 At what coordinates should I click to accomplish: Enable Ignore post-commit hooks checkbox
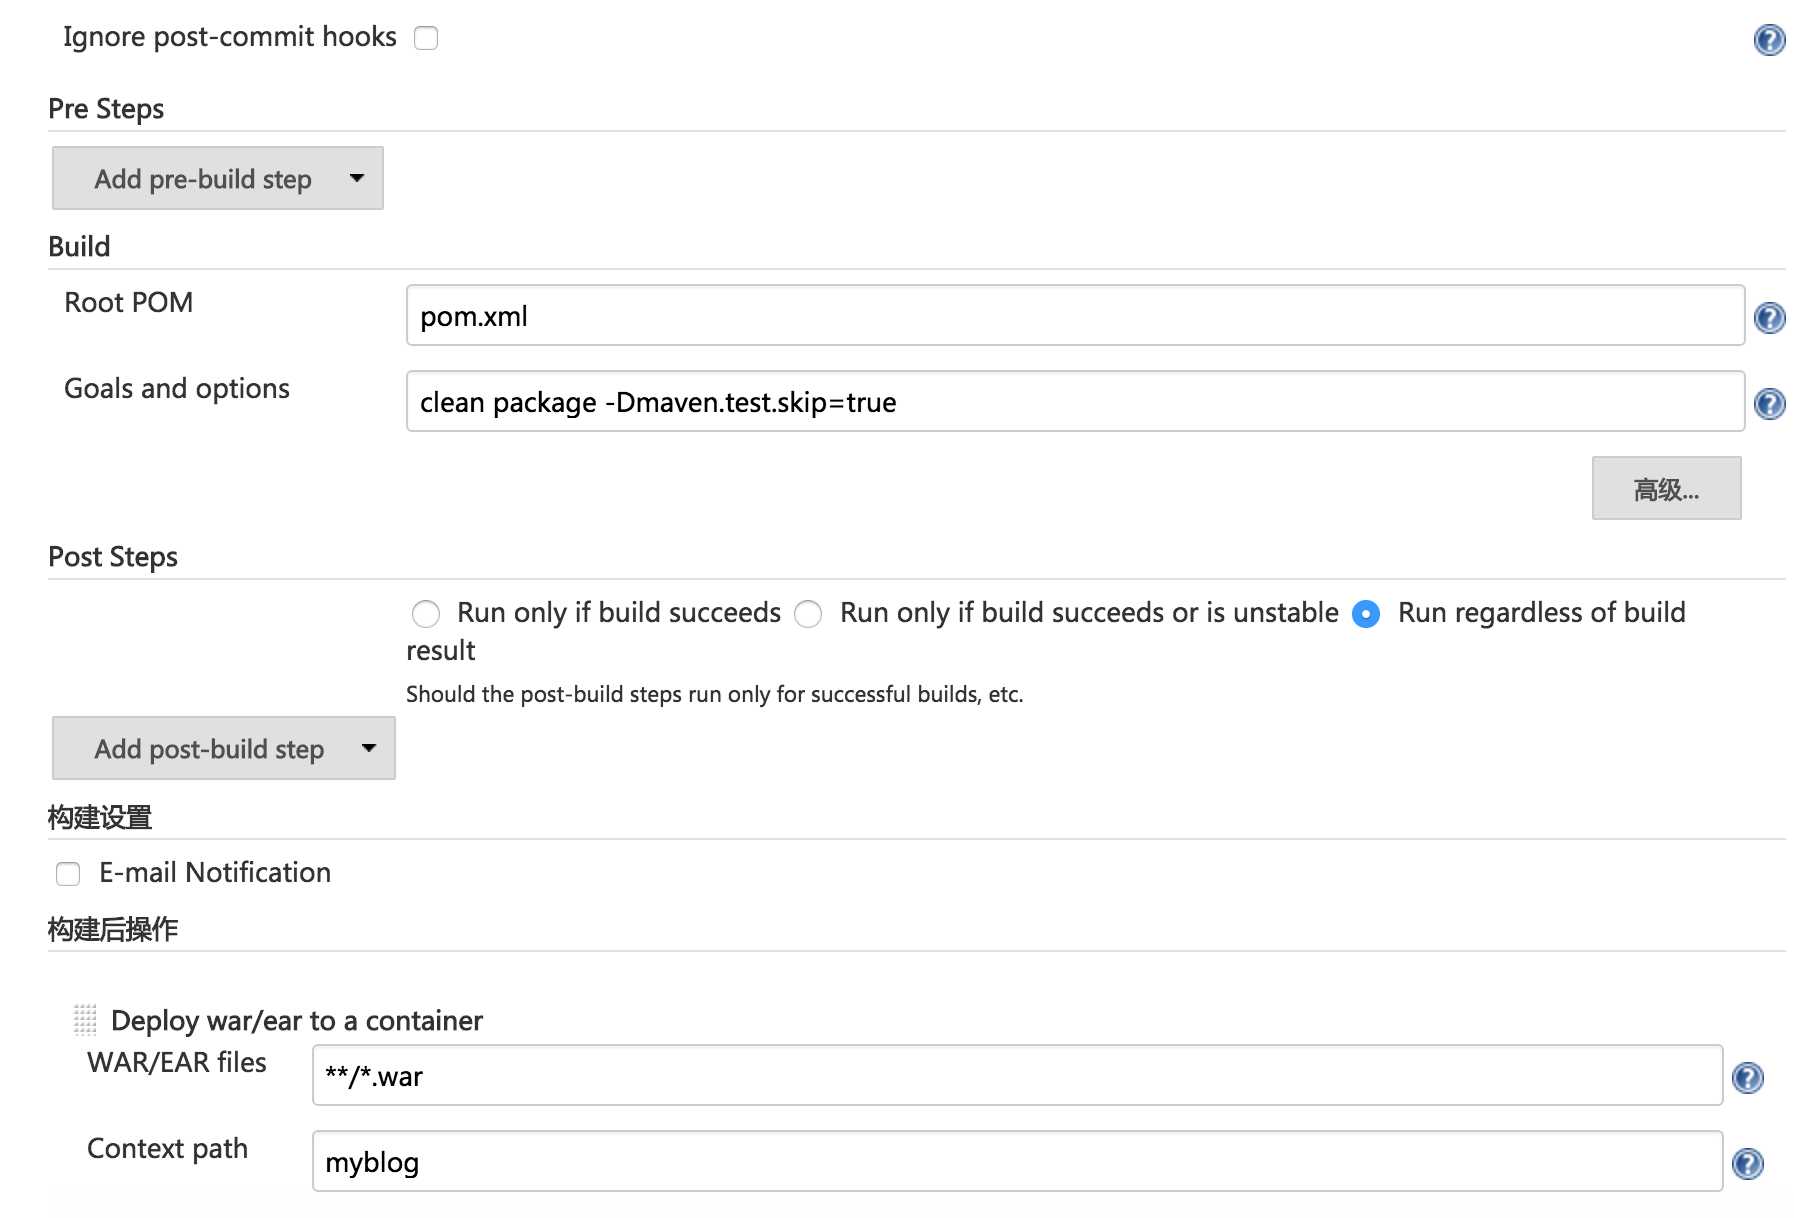click(426, 38)
